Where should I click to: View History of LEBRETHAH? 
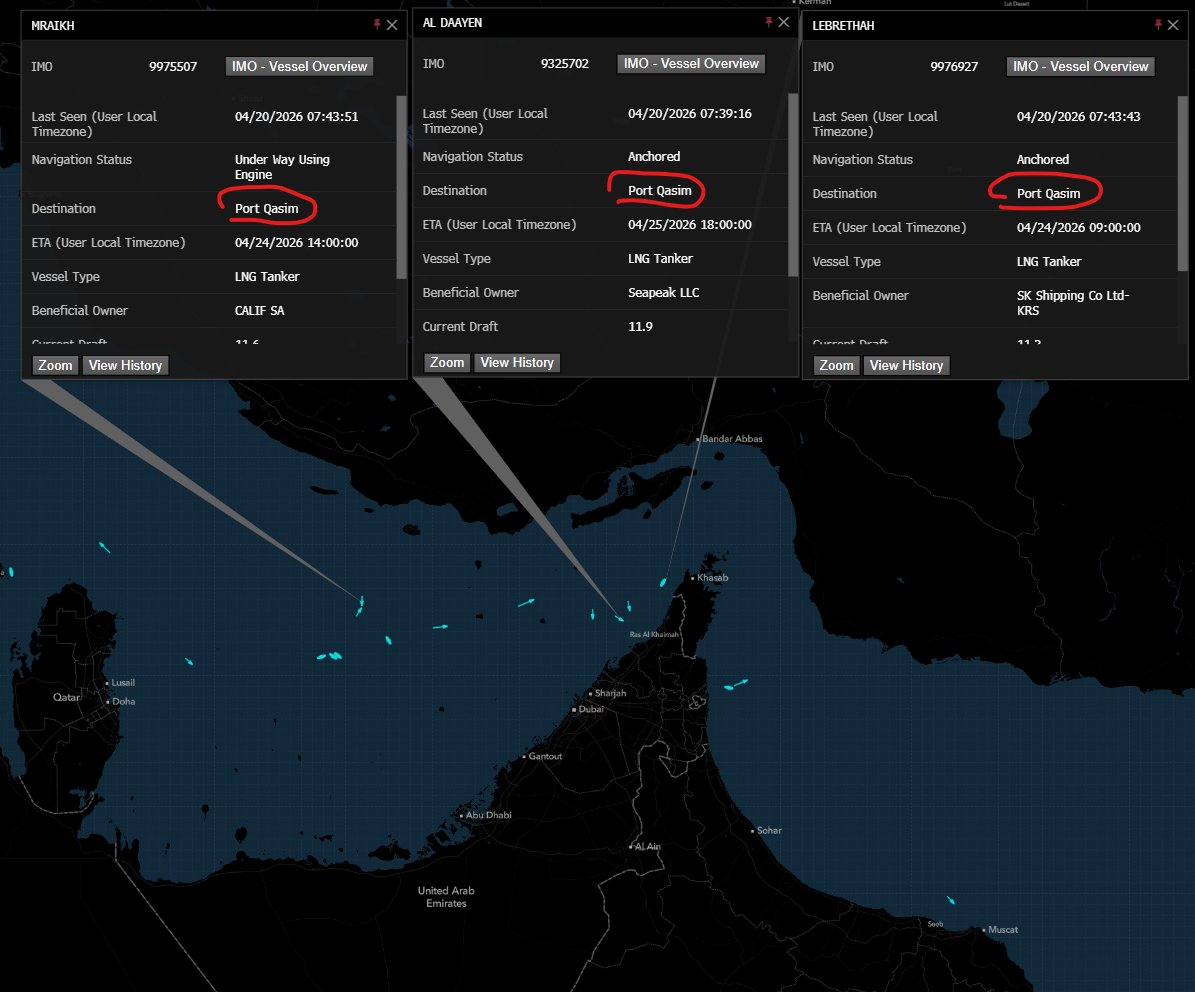pos(906,365)
